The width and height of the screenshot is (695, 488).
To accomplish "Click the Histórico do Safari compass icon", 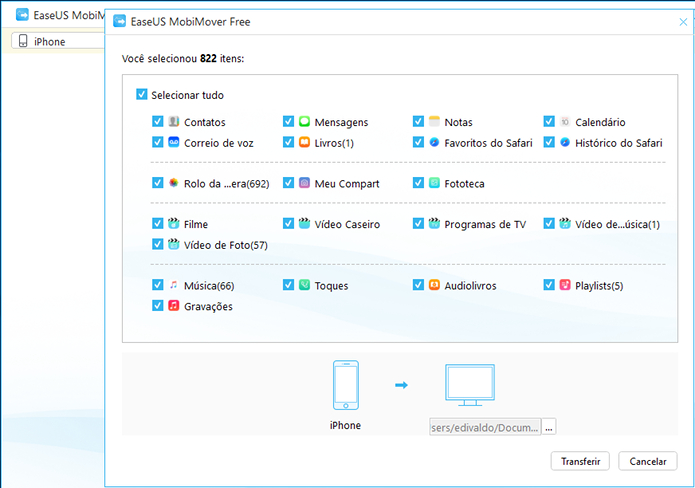I will pyautogui.click(x=565, y=142).
